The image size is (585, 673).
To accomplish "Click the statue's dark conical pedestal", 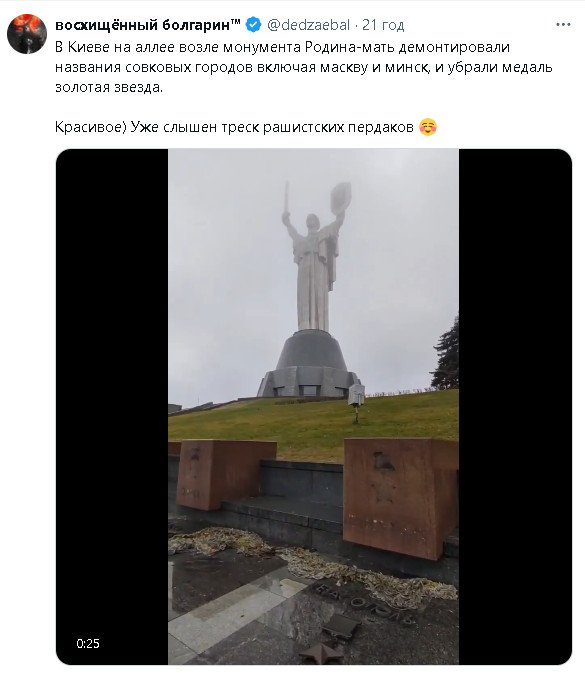I will coord(309,363).
